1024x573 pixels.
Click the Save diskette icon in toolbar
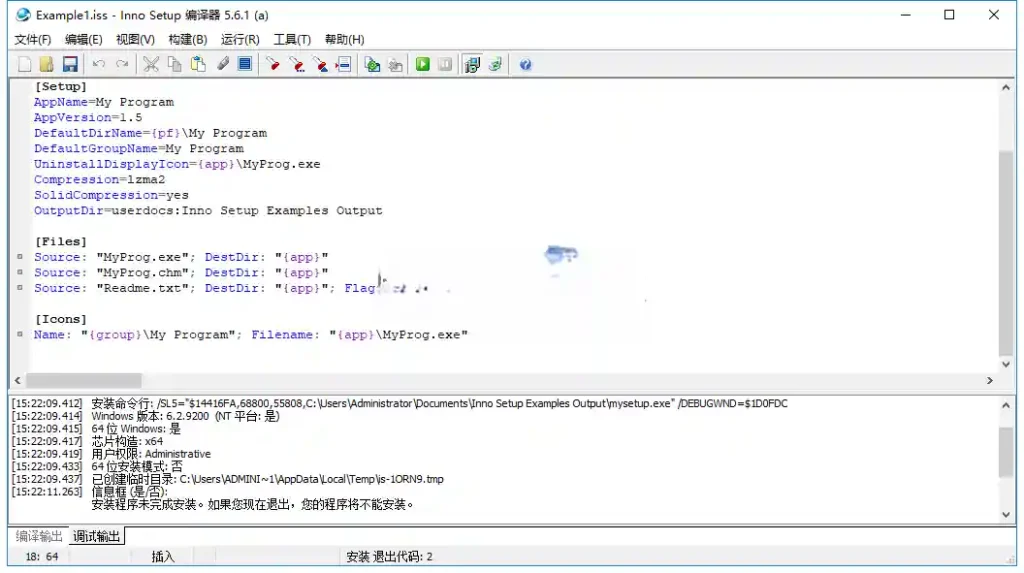pyautogui.click(x=70, y=64)
